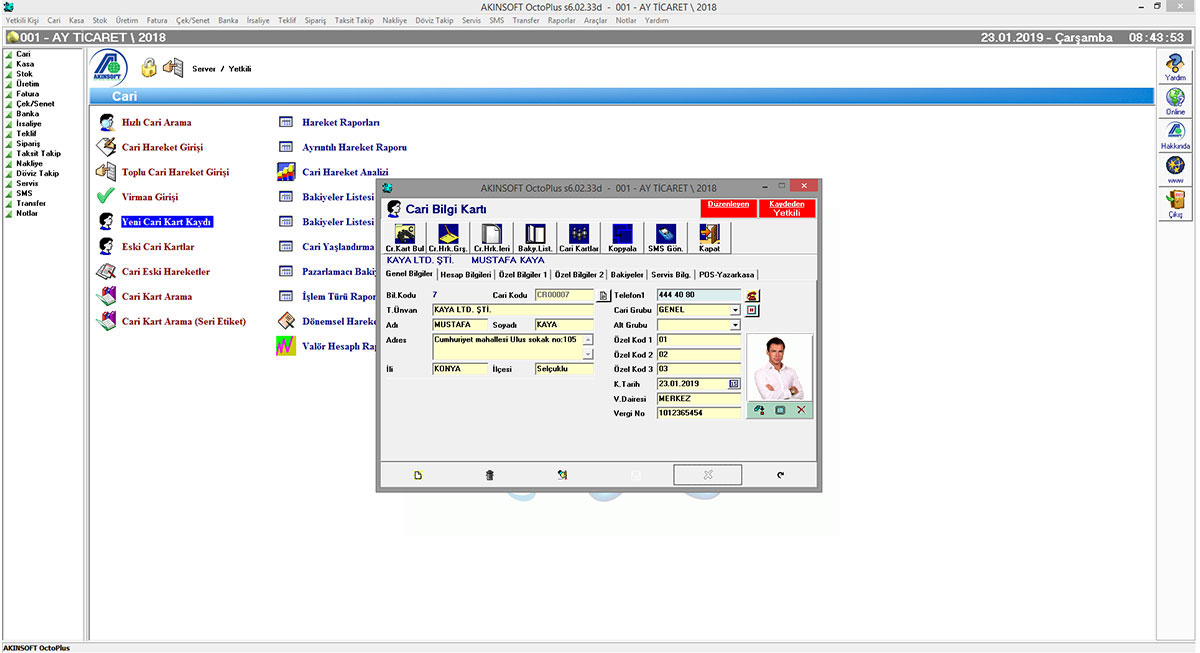1200x653 pixels.
Task: Open the Araçlar menu
Action: [x=596, y=20]
